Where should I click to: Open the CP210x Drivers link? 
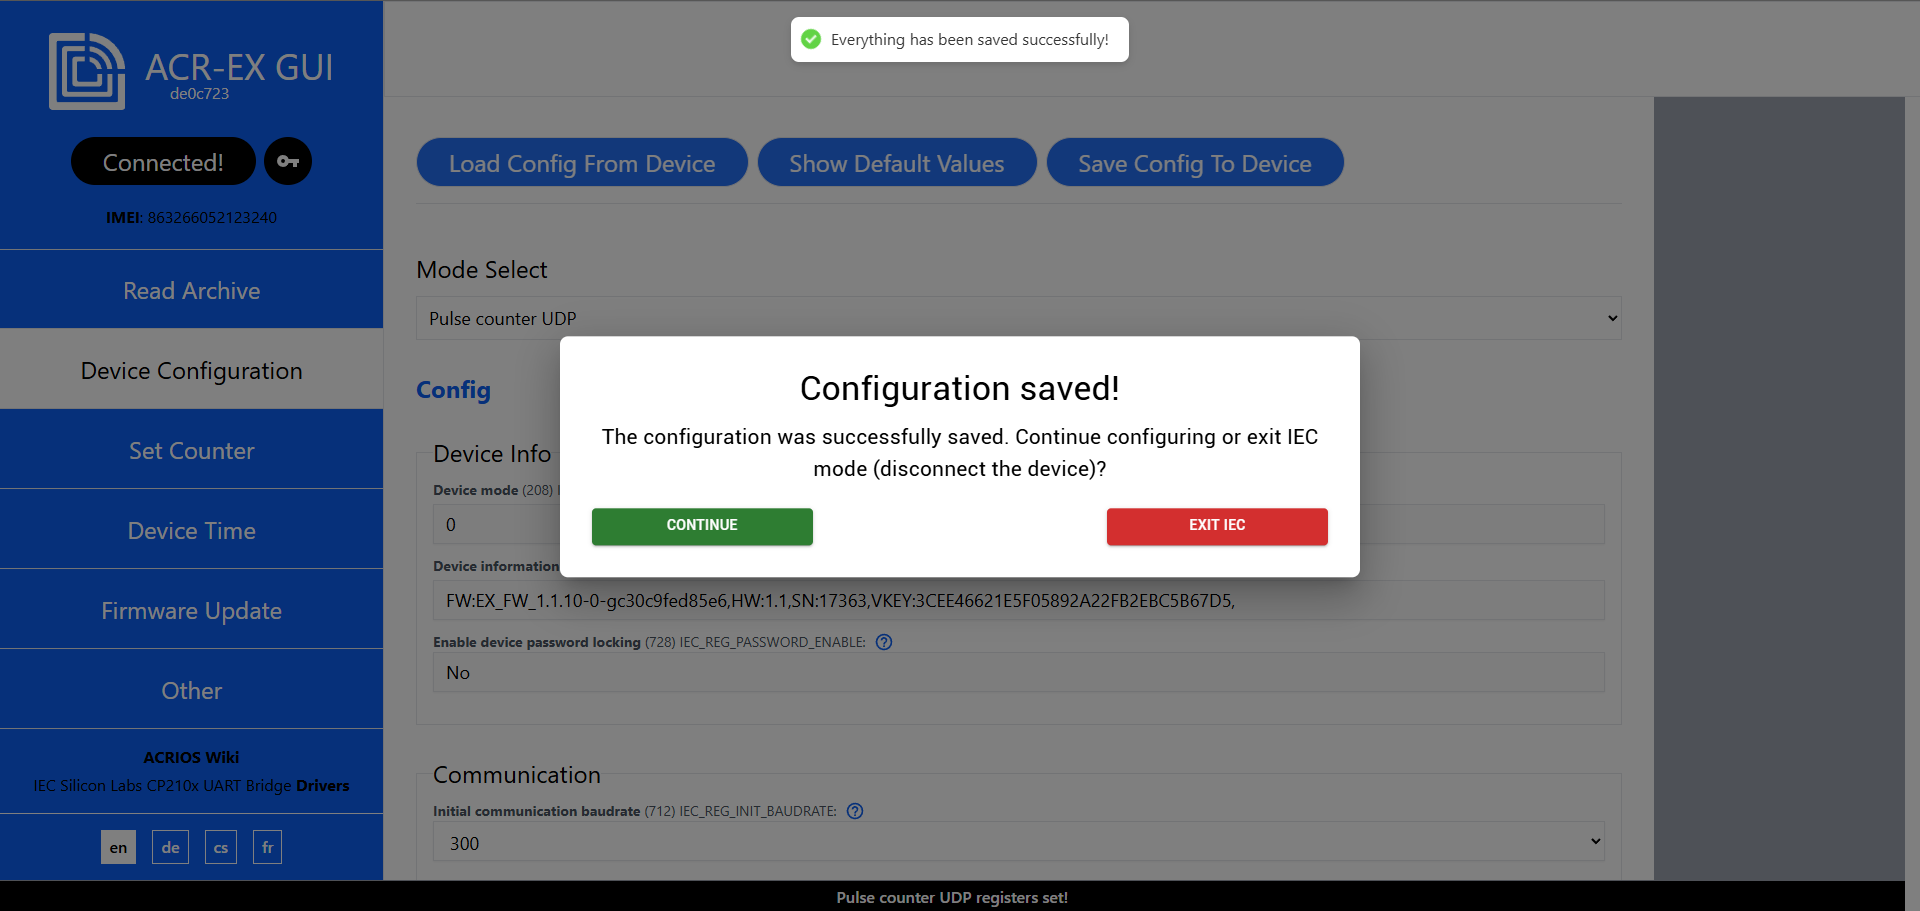[x=322, y=785]
